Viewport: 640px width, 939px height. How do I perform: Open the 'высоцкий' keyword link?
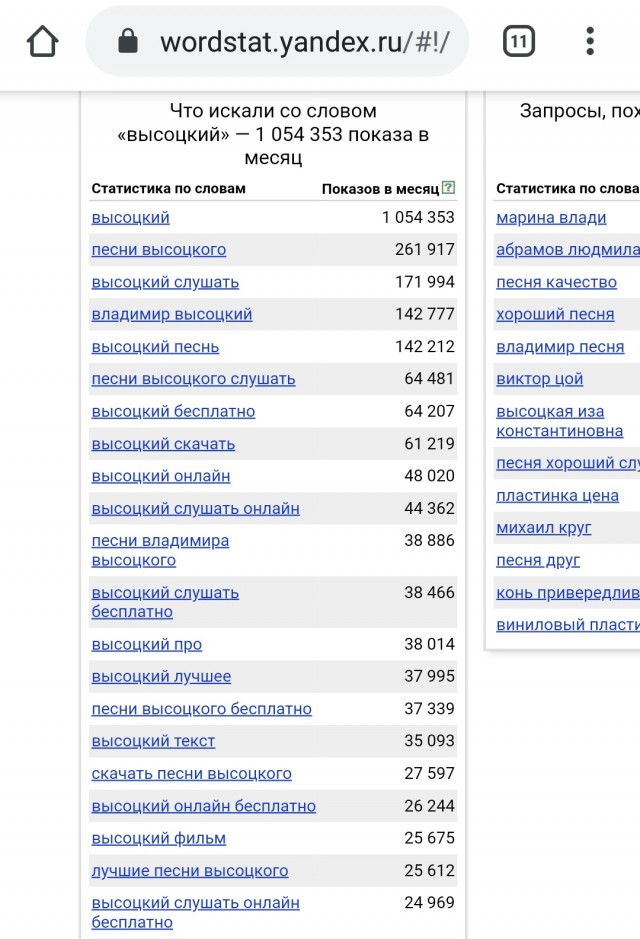(x=131, y=217)
